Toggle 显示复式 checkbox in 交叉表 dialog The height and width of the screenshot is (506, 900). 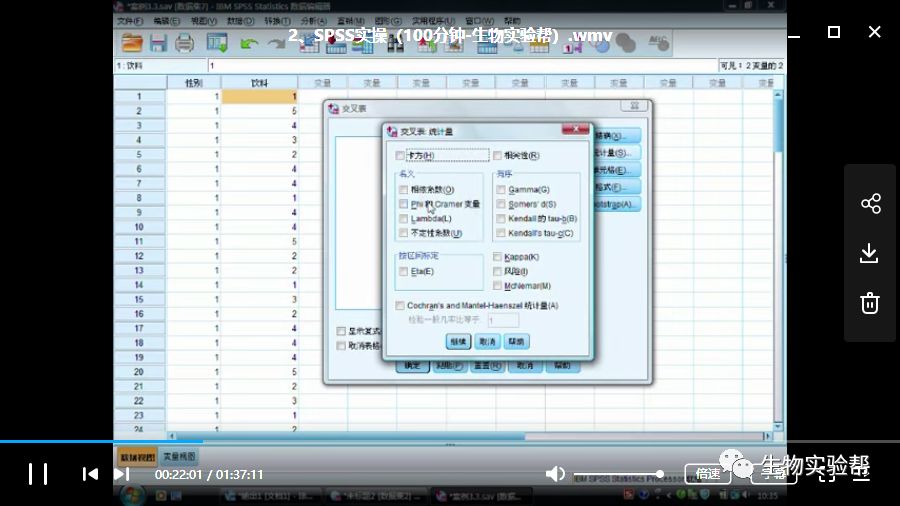(x=341, y=331)
